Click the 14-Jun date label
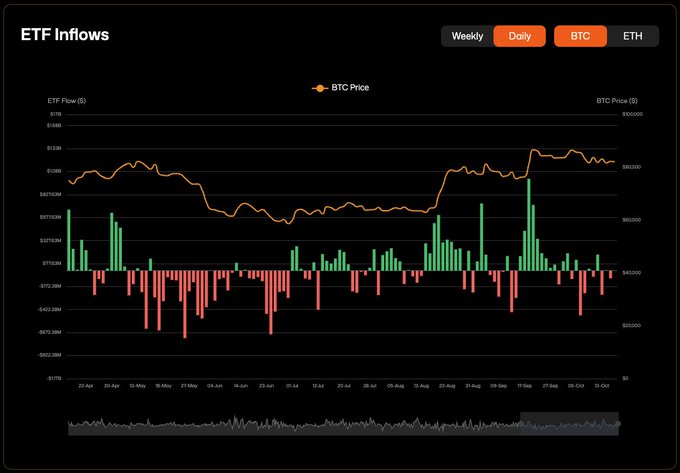The height and width of the screenshot is (473, 680). [241, 386]
